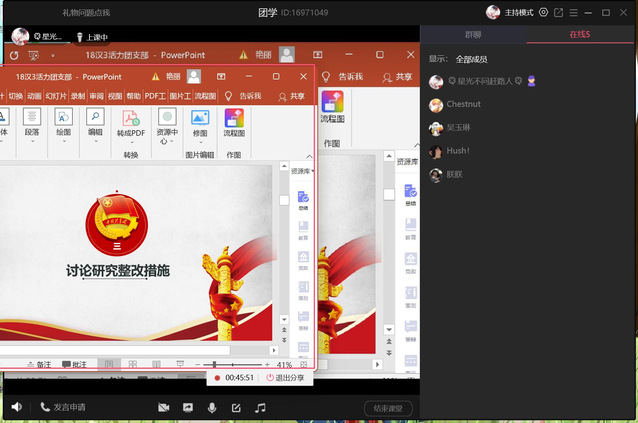Toggle the camera in the bottom bar

(164, 407)
